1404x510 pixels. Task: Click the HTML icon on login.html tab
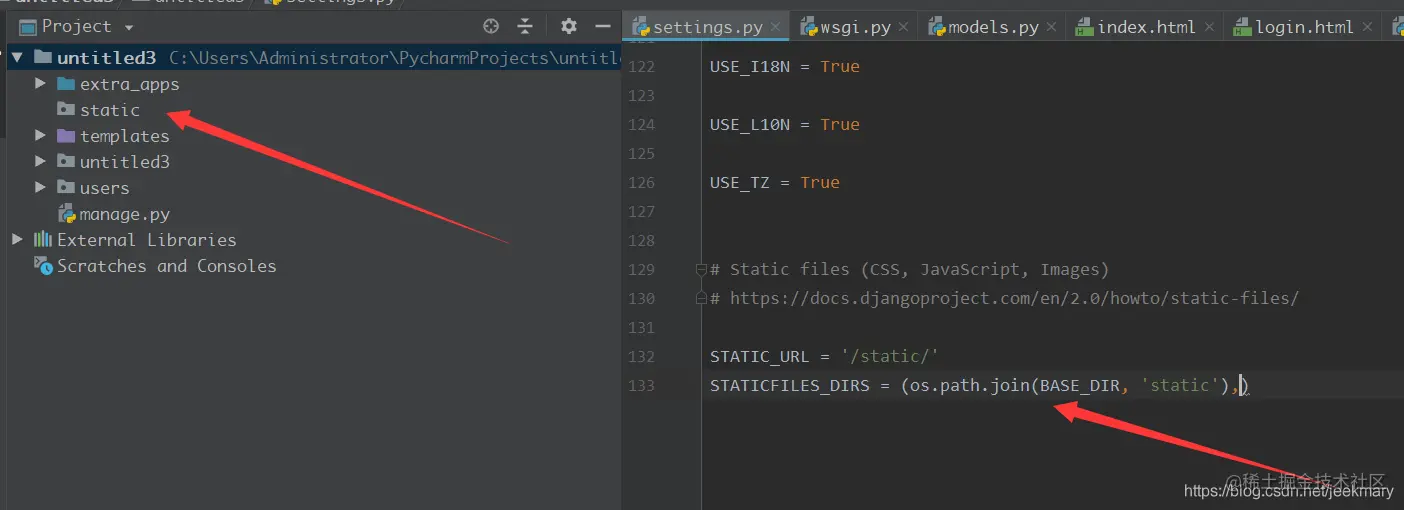(x=1242, y=28)
